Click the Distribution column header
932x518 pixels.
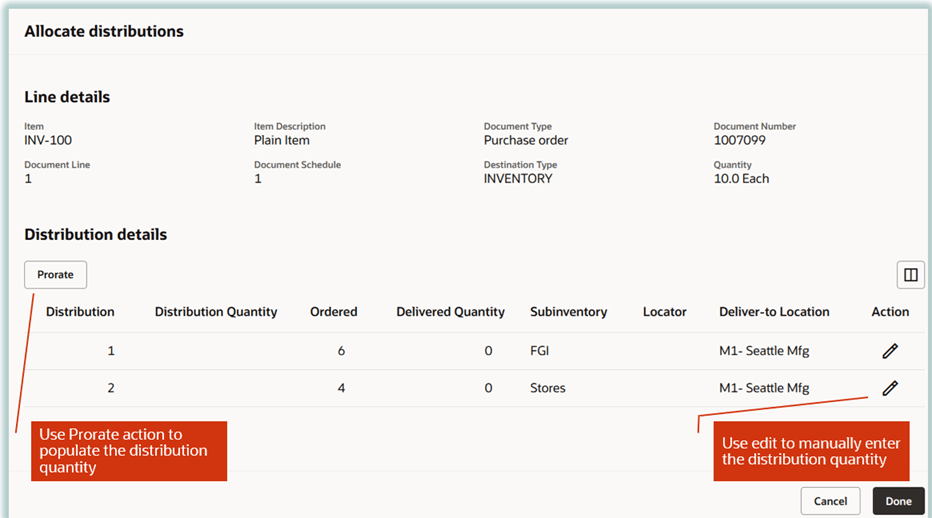(80, 312)
